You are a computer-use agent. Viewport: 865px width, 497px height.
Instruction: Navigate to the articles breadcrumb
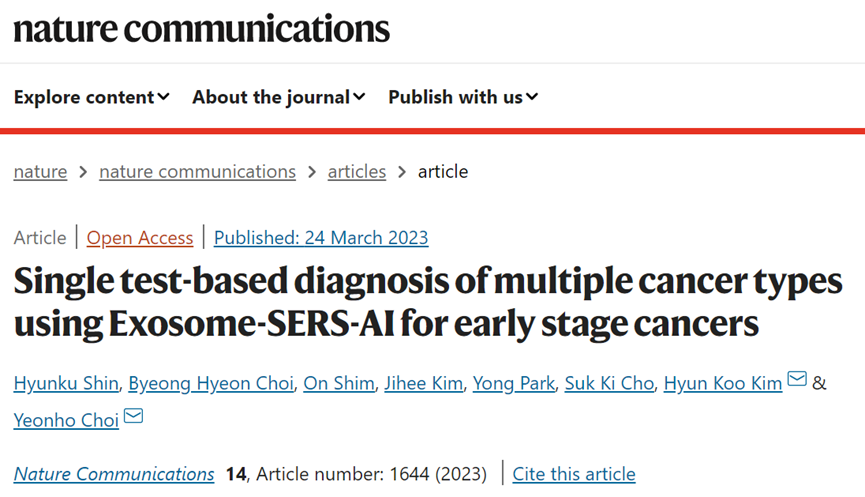pos(357,172)
